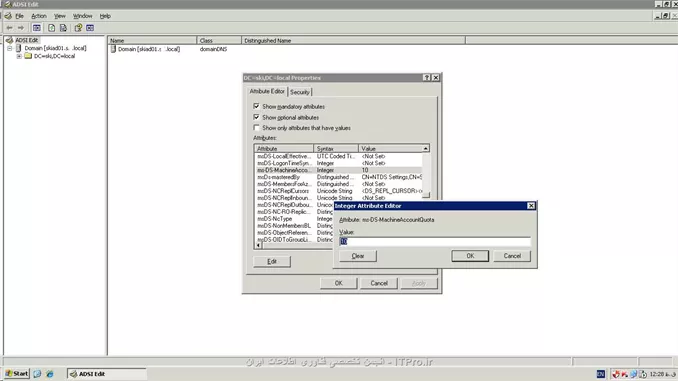Click the Attribute column header in attributes list
The width and height of the screenshot is (678, 381).
(x=284, y=148)
